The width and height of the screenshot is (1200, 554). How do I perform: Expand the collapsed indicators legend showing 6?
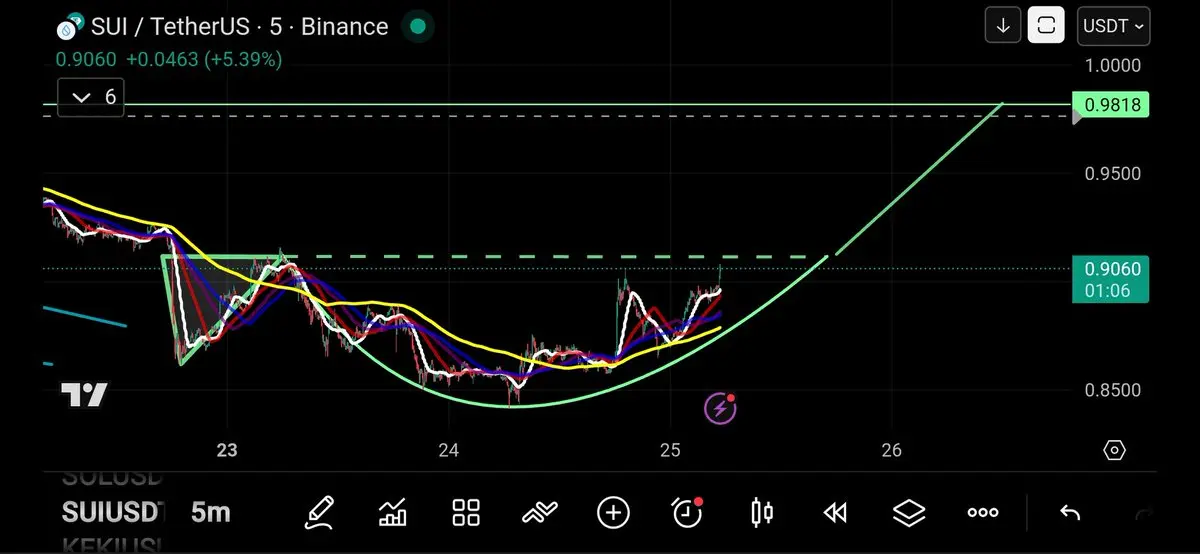click(x=90, y=97)
